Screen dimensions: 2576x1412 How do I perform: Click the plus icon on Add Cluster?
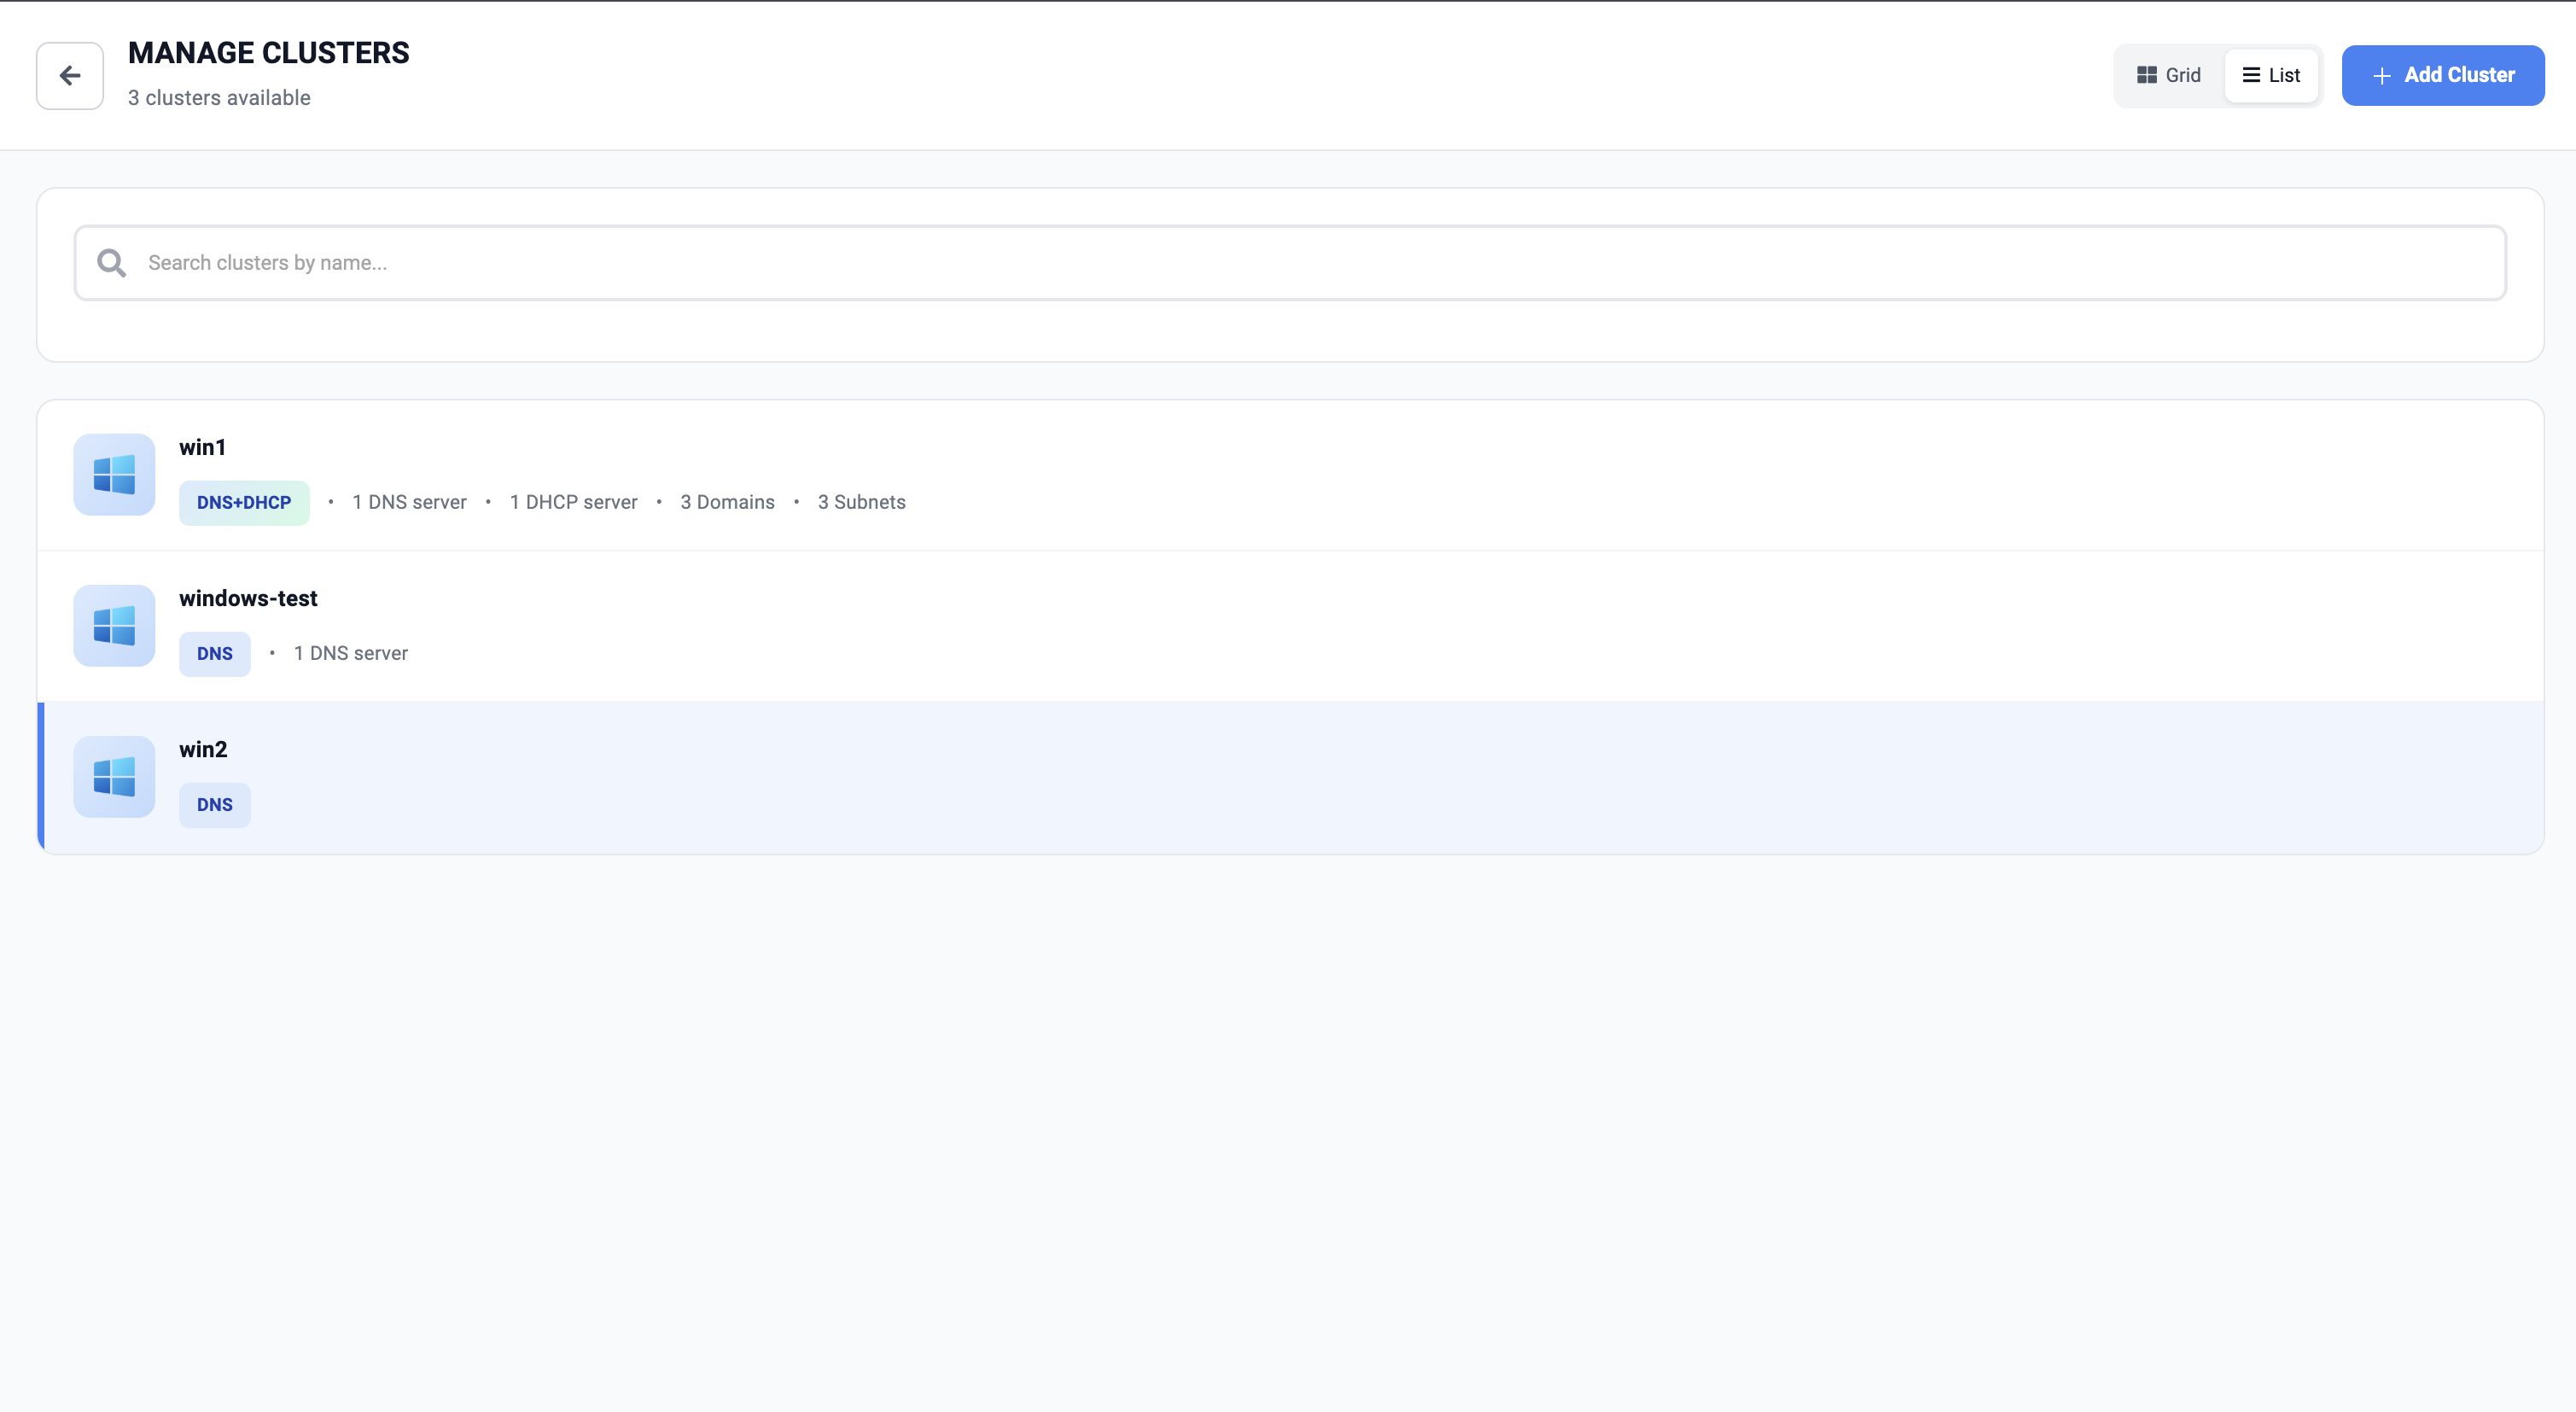2382,76
